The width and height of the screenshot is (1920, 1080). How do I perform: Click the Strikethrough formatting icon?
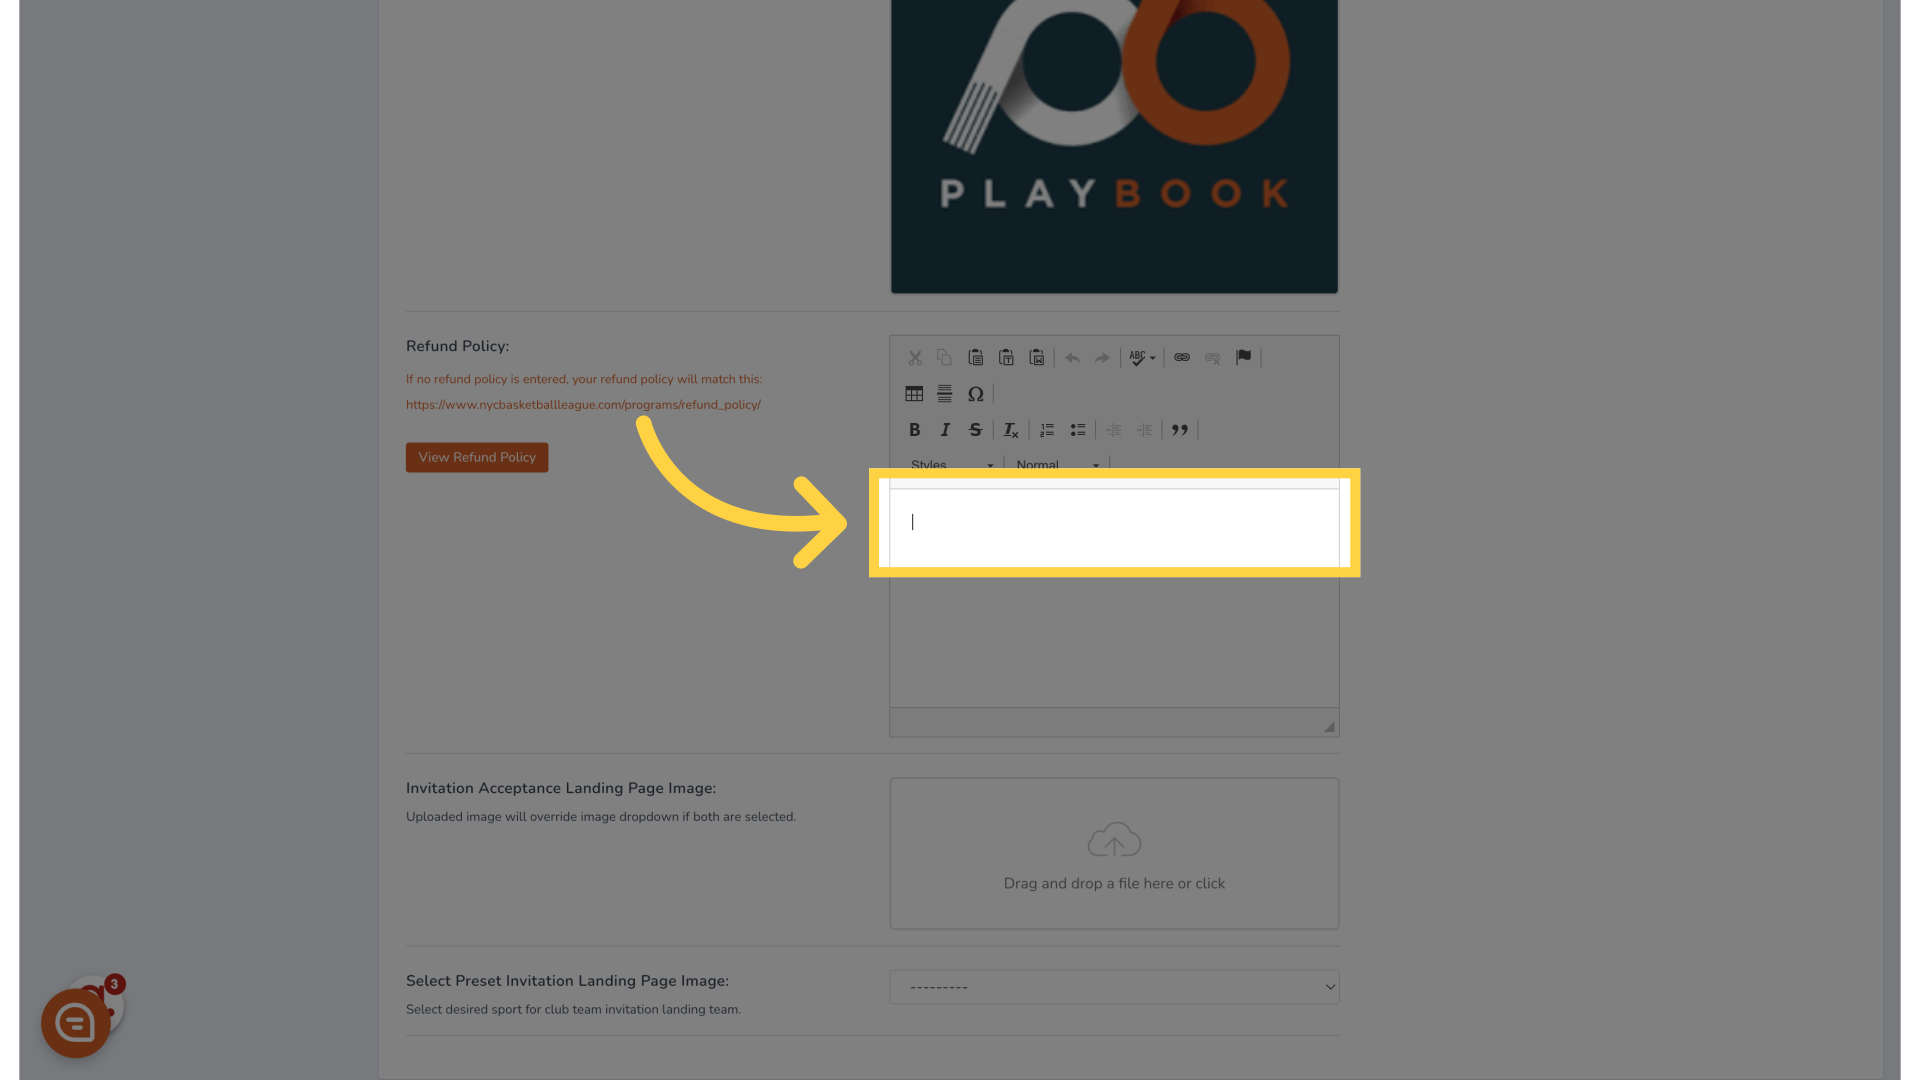976,430
